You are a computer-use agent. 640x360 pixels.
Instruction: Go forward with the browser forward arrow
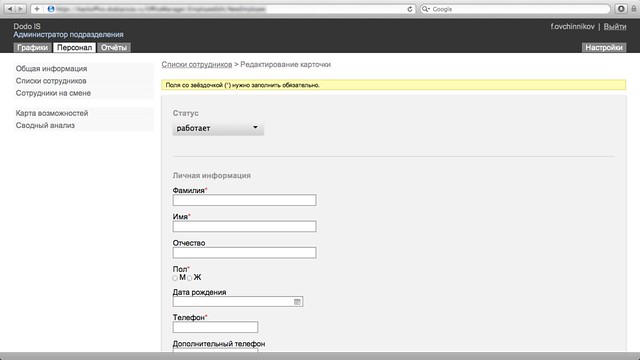pyautogui.click(x=20, y=9)
